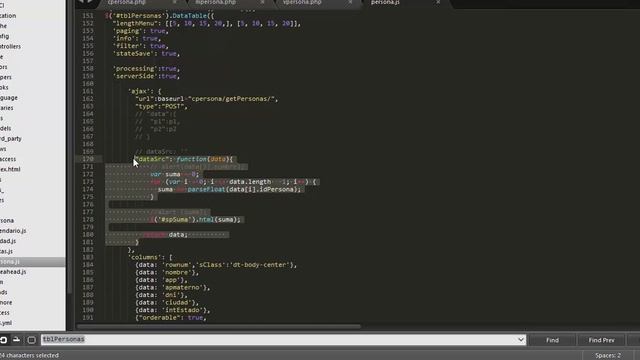Screen dimensions: 640x360
Task: Close the mpersona.php tab
Action: (x=262, y=2)
